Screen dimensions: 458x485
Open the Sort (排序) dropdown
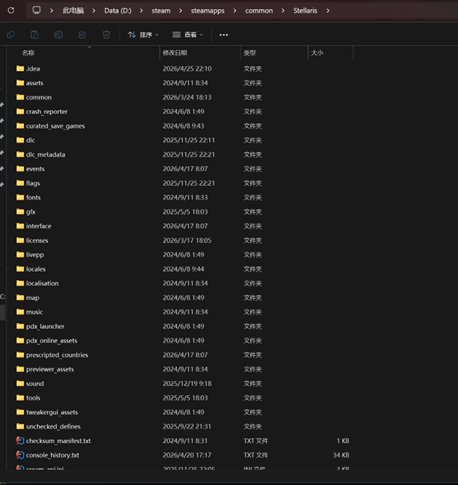tap(143, 35)
